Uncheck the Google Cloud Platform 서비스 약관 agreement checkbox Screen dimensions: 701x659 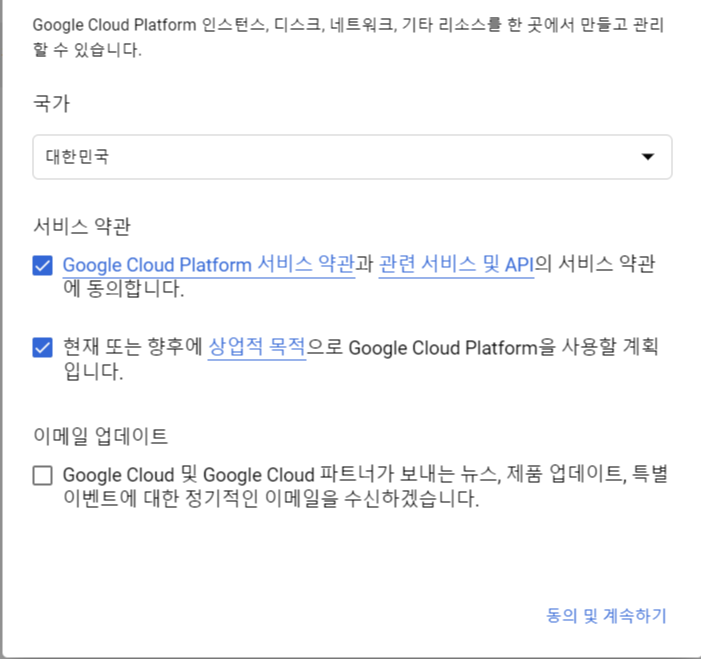42,265
